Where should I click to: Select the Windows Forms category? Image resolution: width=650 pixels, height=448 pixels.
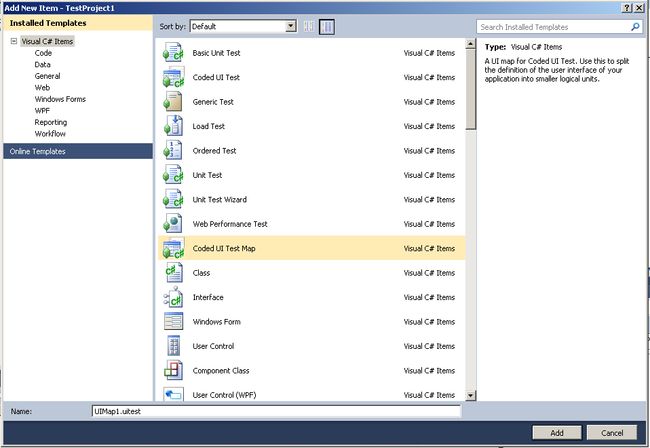point(60,99)
